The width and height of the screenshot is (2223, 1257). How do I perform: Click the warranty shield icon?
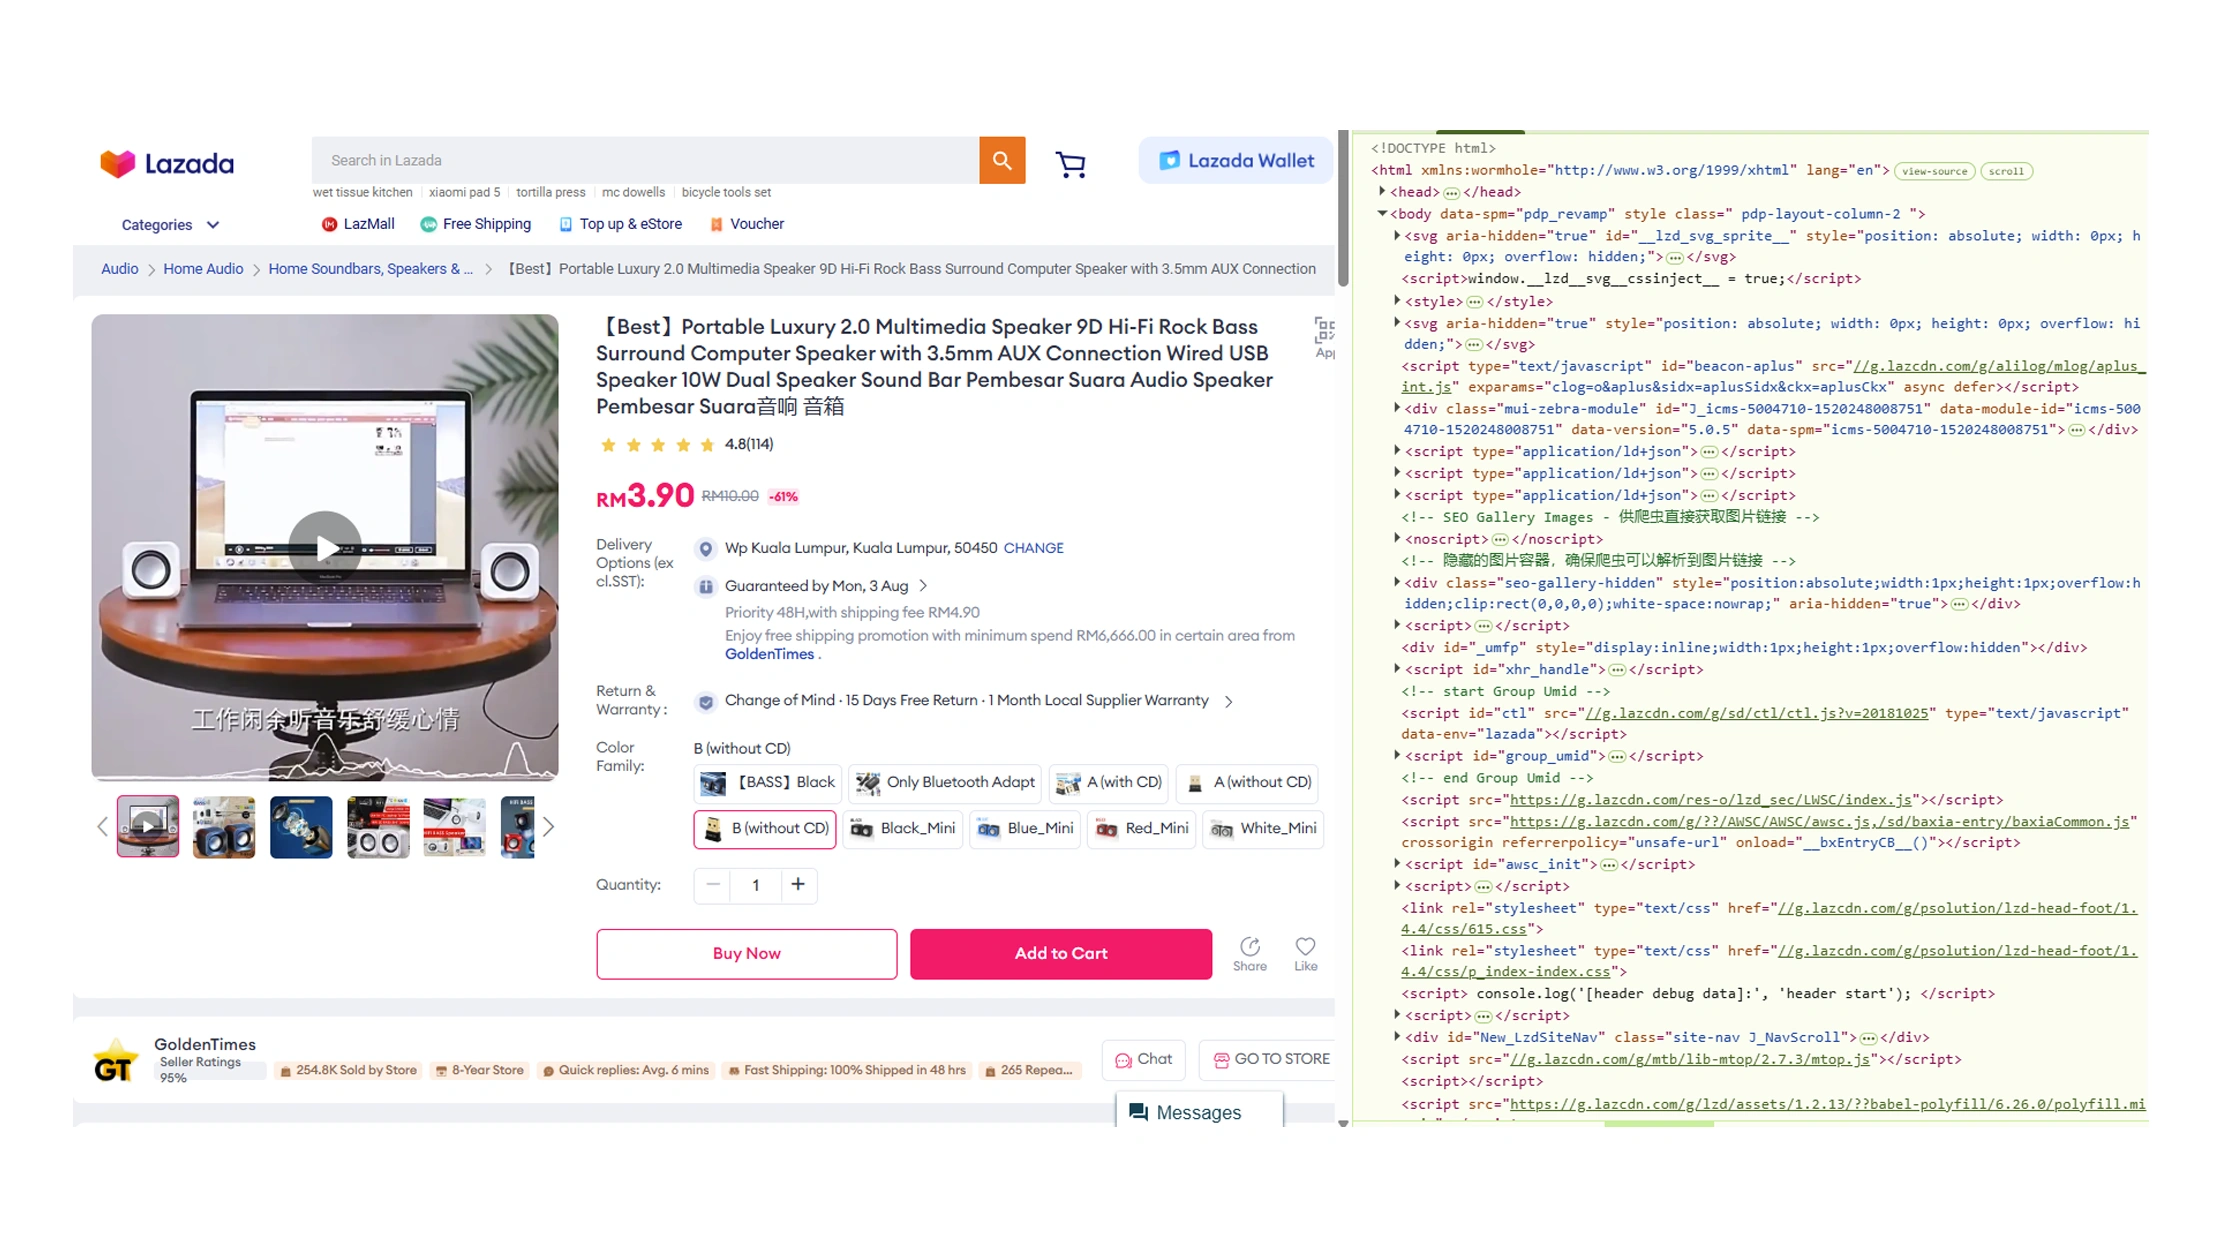(705, 701)
